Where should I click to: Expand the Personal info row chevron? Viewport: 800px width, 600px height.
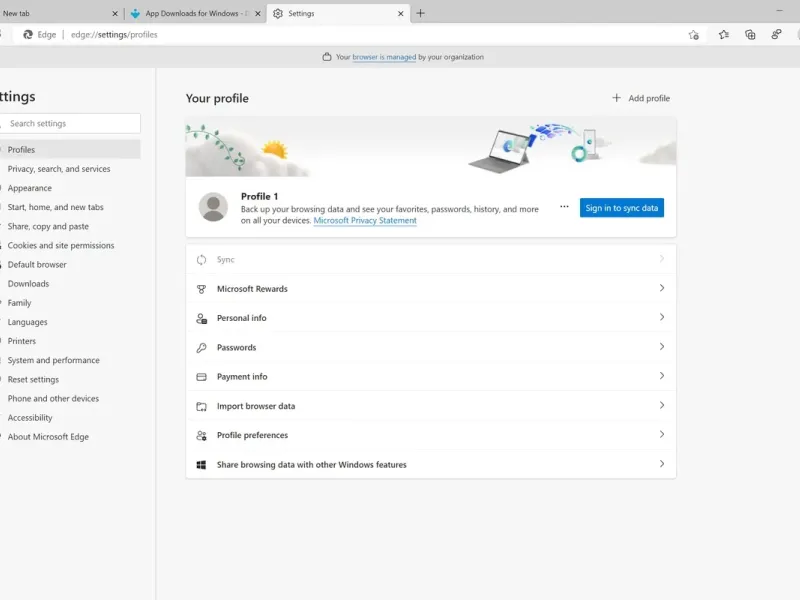(662, 317)
